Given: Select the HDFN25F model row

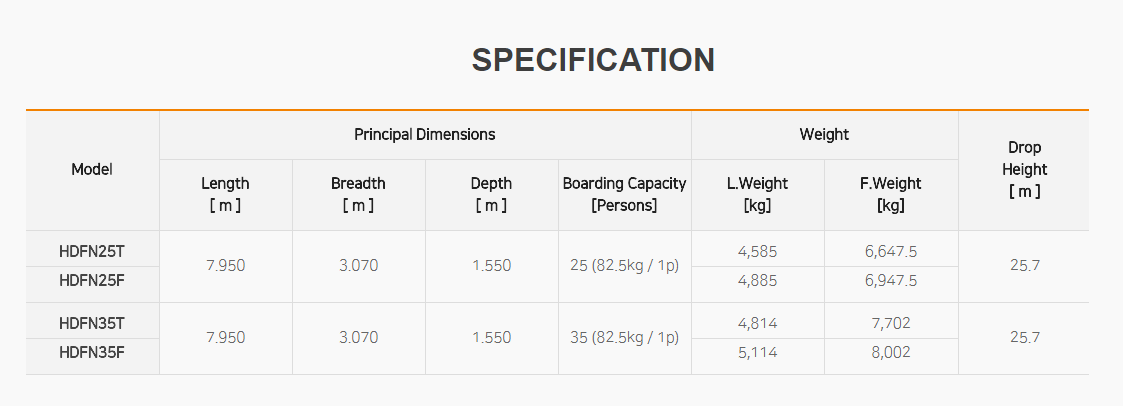Looking at the screenshot, I should 92,281.
